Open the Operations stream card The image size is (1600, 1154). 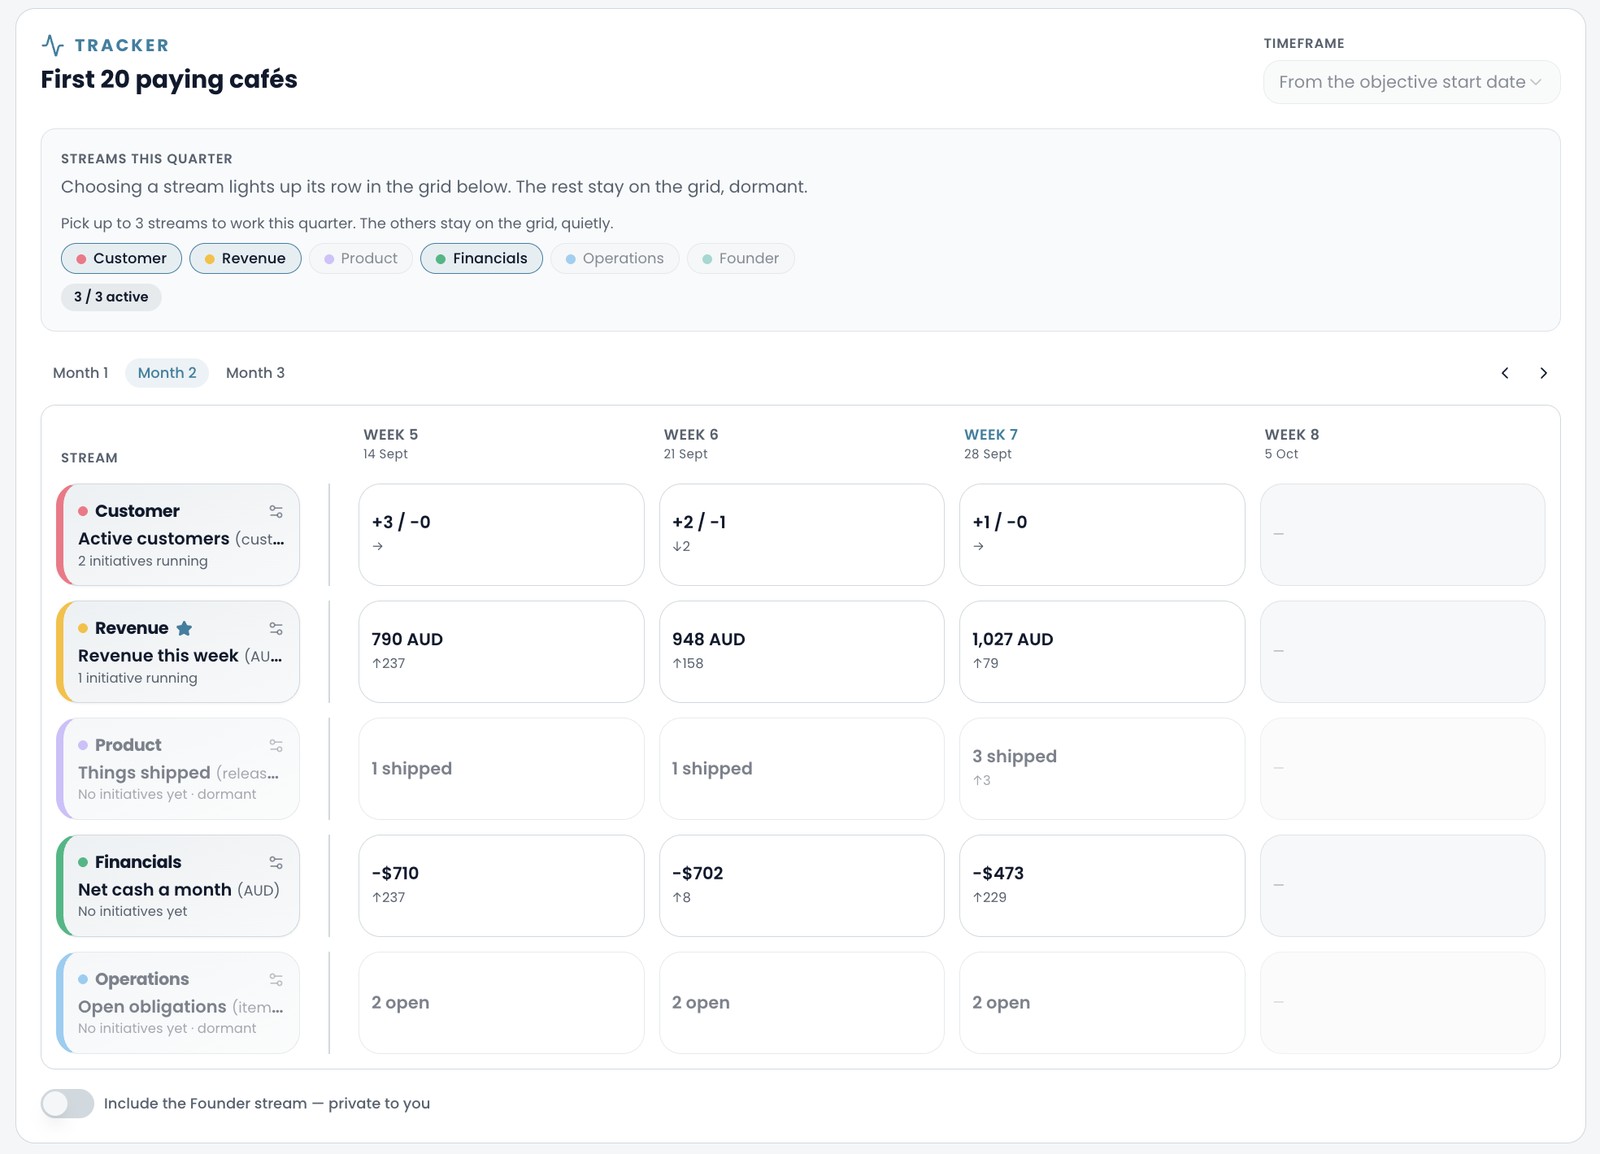pos(178,1003)
